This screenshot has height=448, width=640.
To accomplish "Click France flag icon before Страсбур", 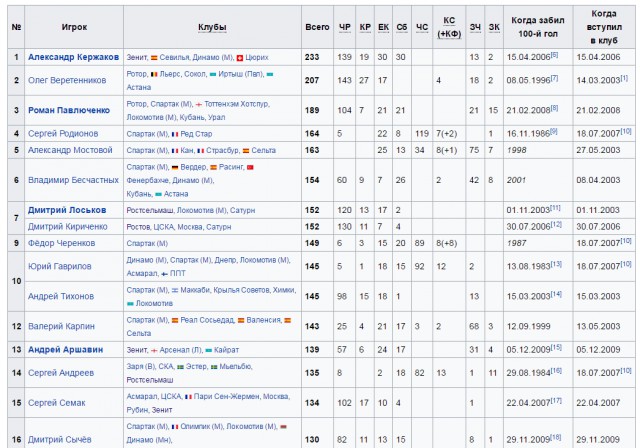I will point(201,151).
